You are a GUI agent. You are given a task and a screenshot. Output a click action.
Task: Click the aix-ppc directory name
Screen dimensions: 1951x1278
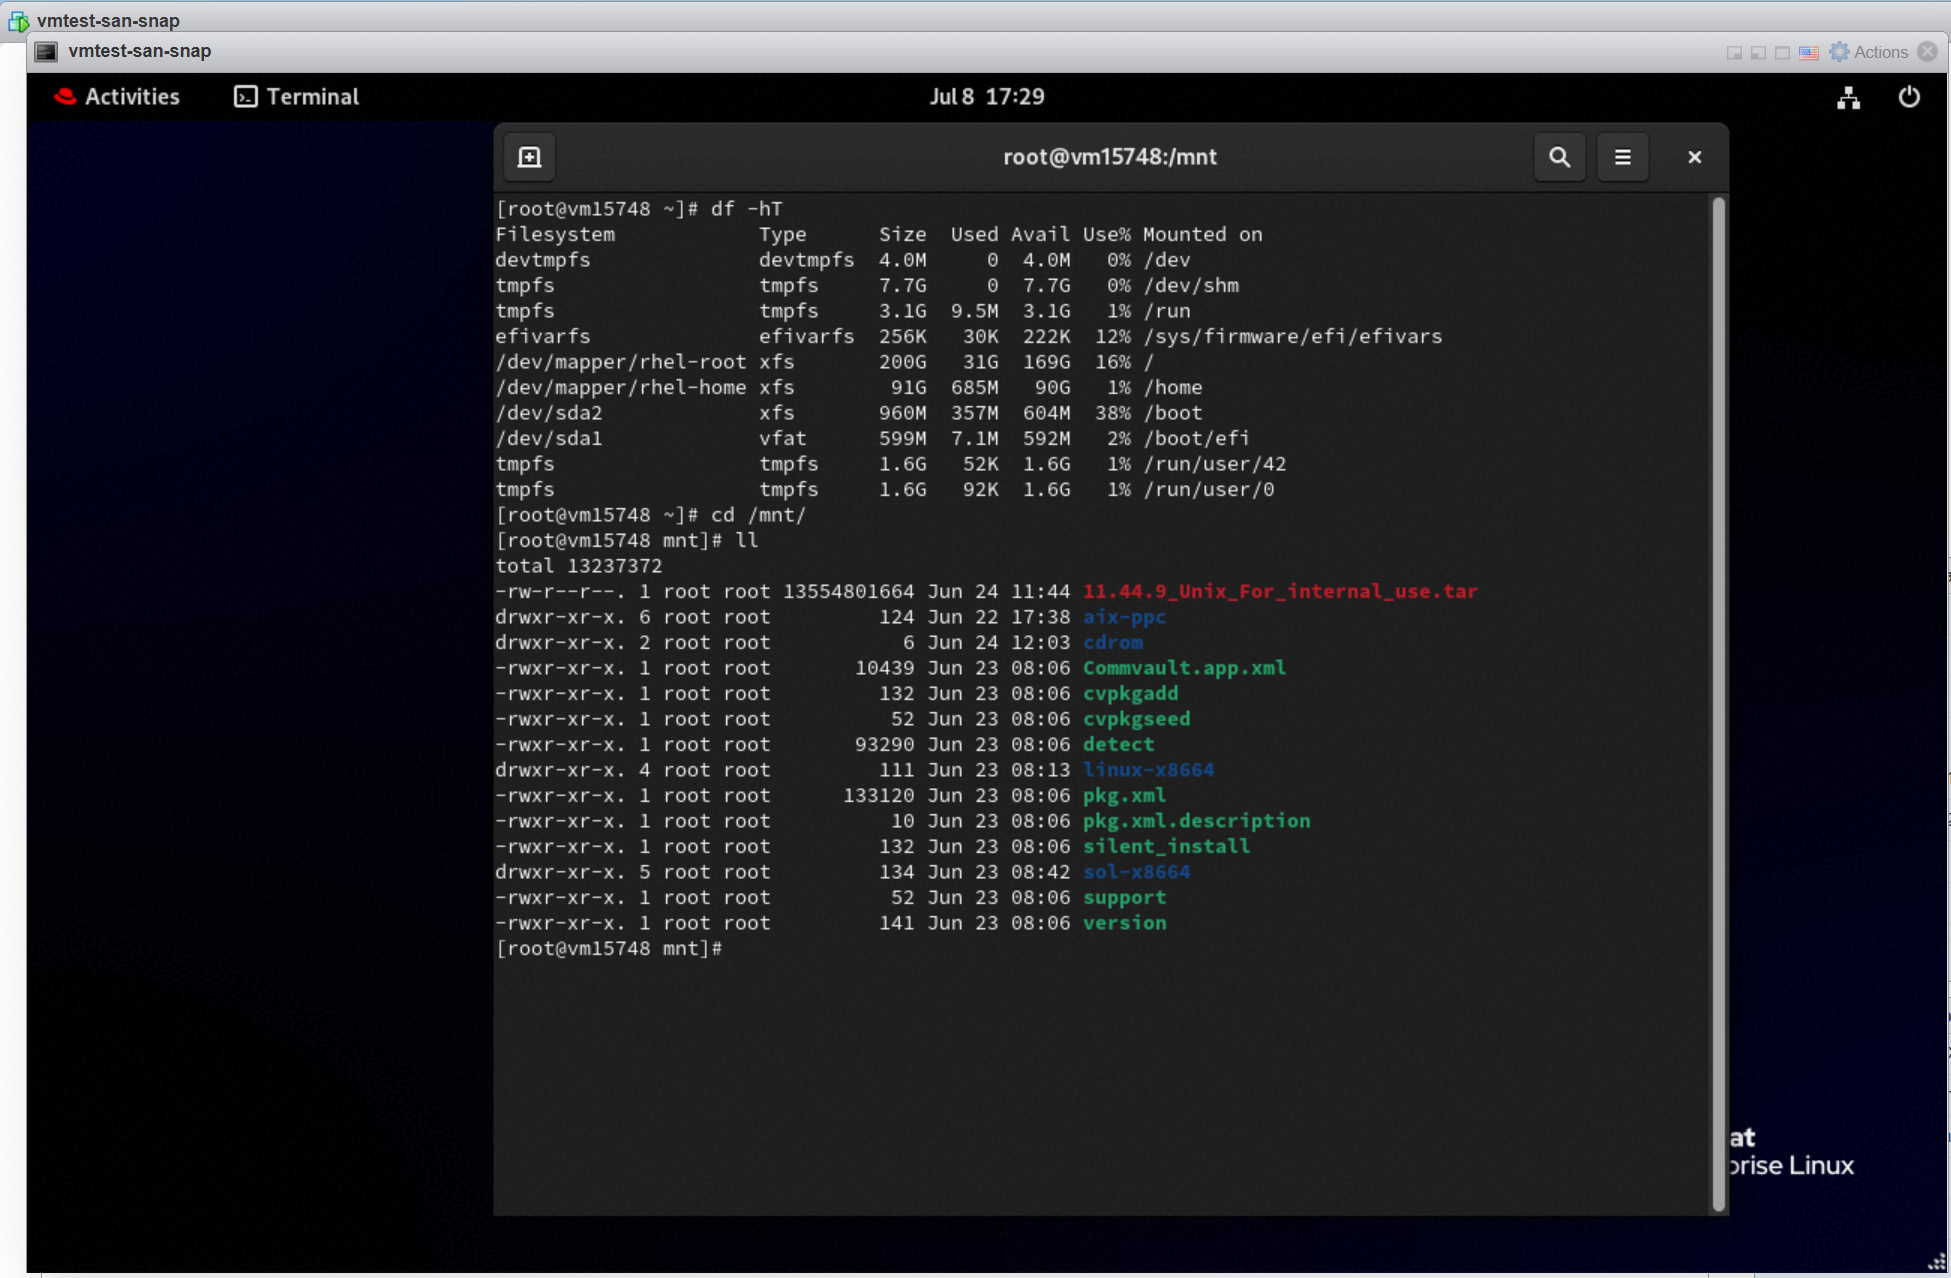click(1124, 617)
